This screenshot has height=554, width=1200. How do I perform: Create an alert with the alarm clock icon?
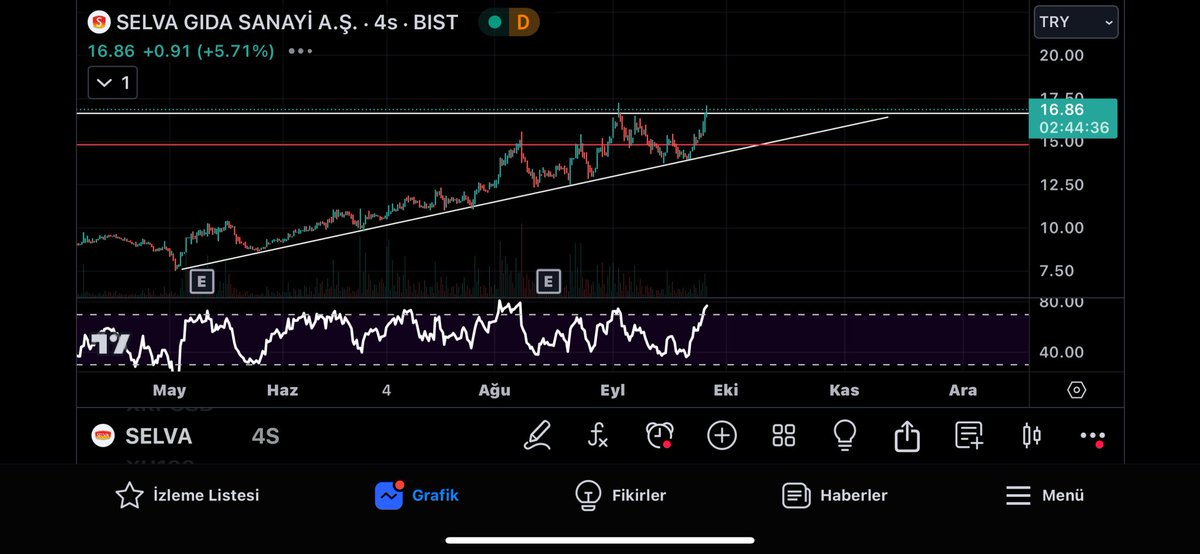click(659, 435)
